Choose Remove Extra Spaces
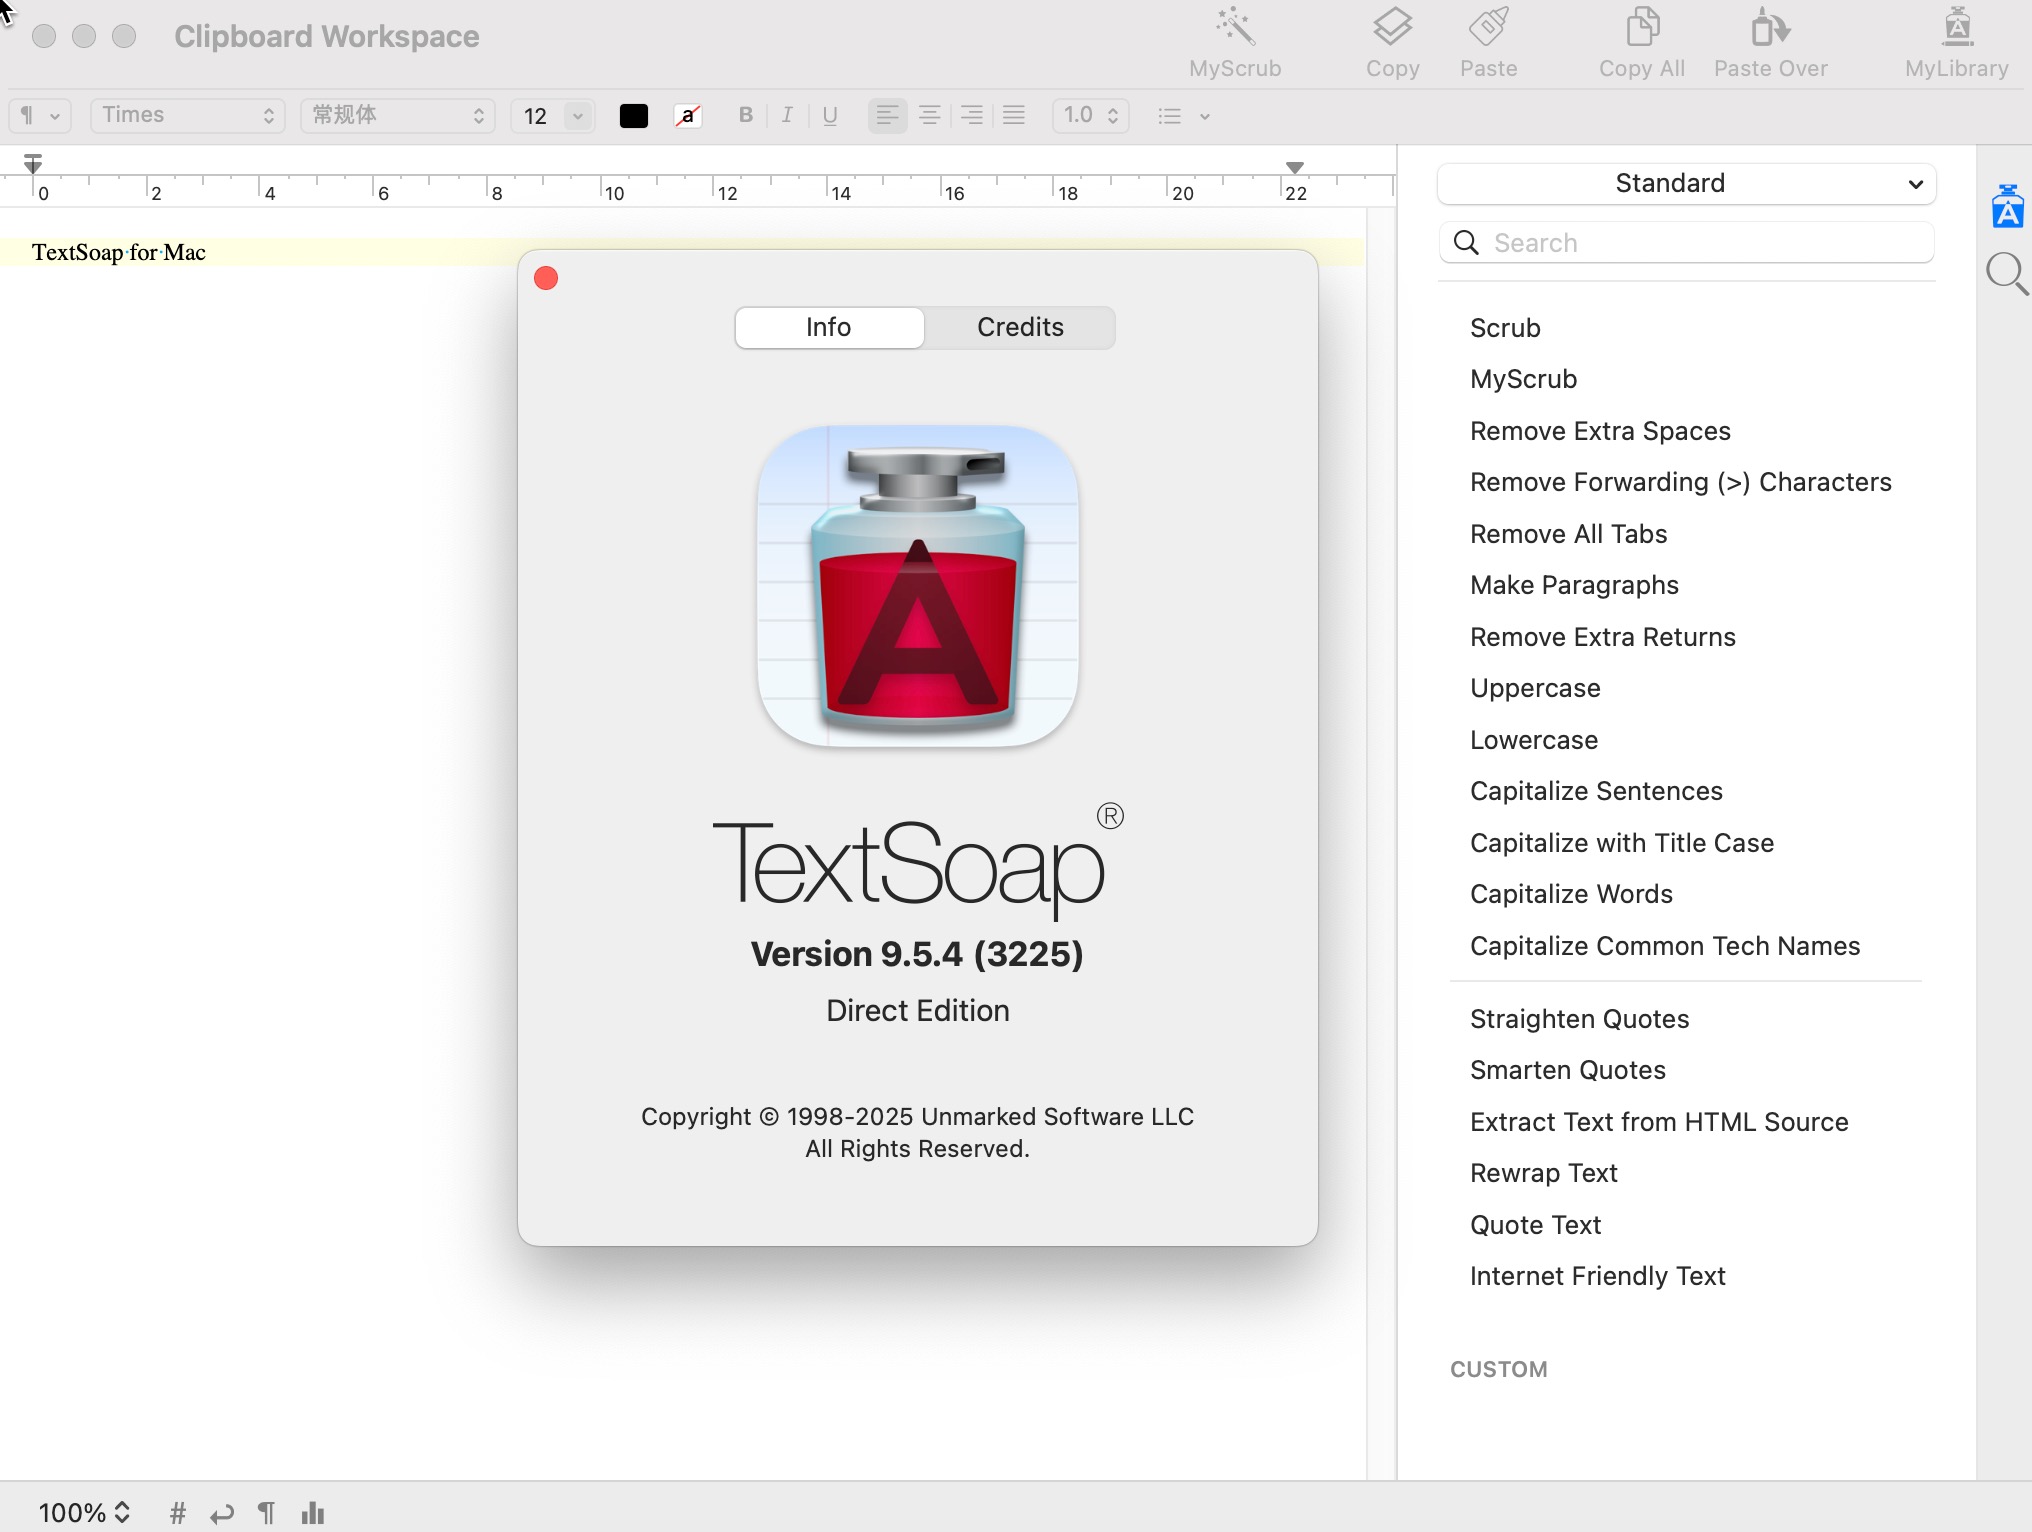The height and width of the screenshot is (1532, 2032). coord(1600,431)
